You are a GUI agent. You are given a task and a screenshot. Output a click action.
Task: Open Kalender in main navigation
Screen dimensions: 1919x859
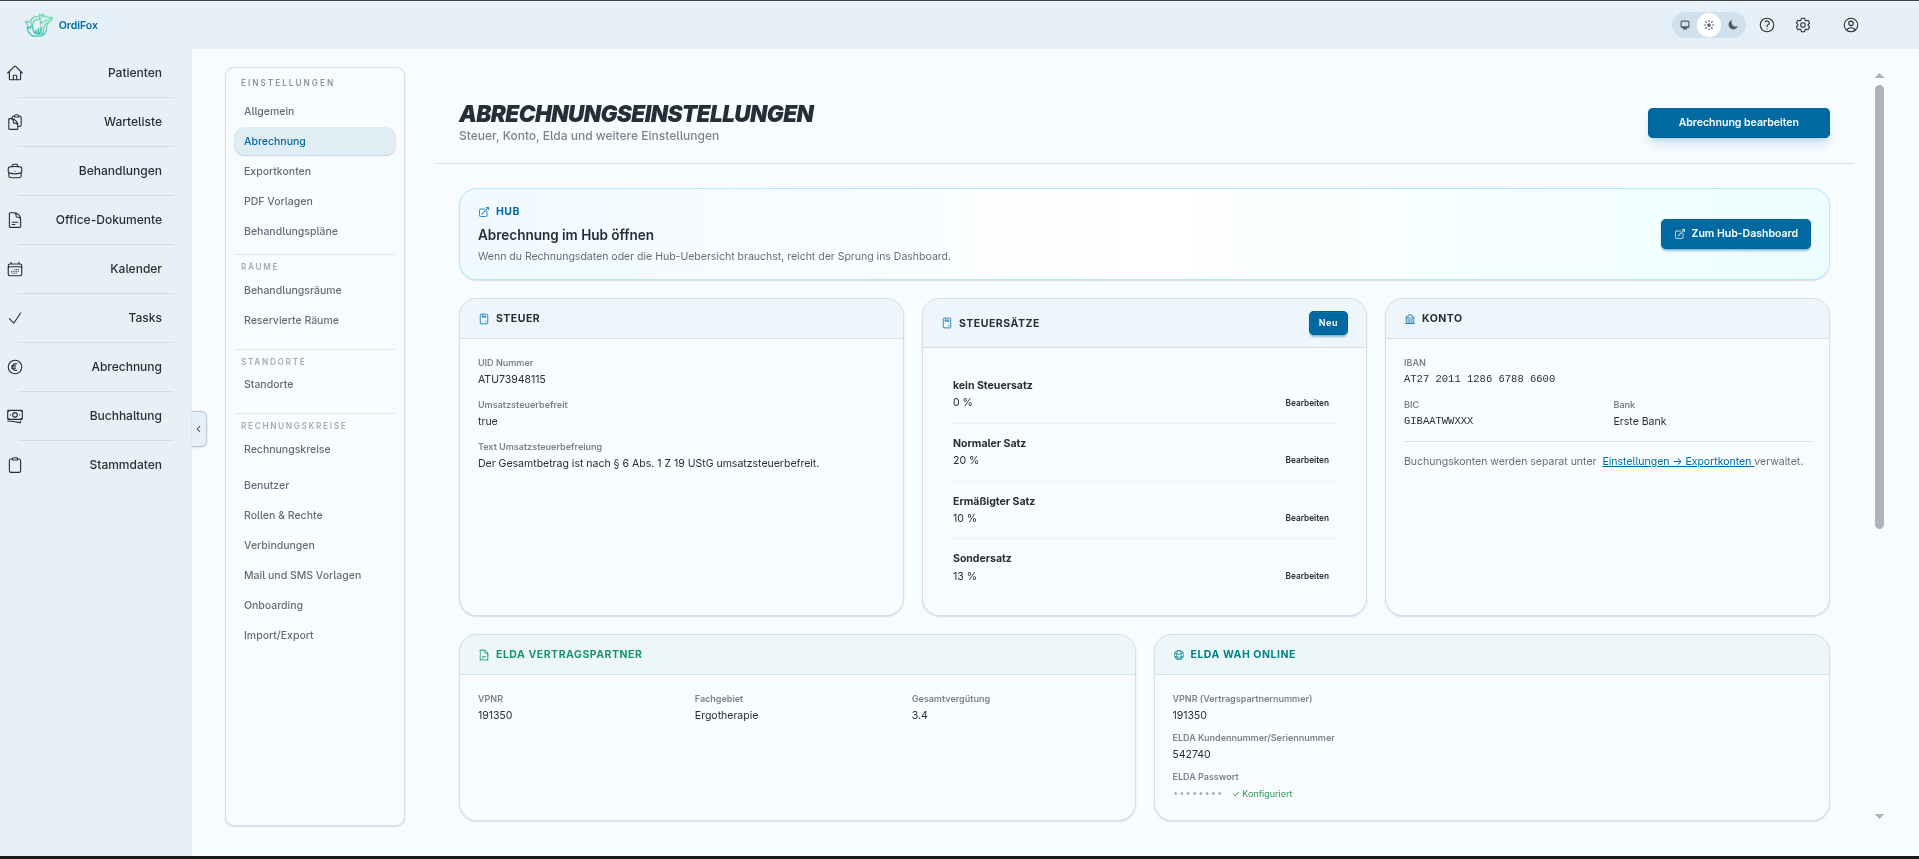pos(136,269)
